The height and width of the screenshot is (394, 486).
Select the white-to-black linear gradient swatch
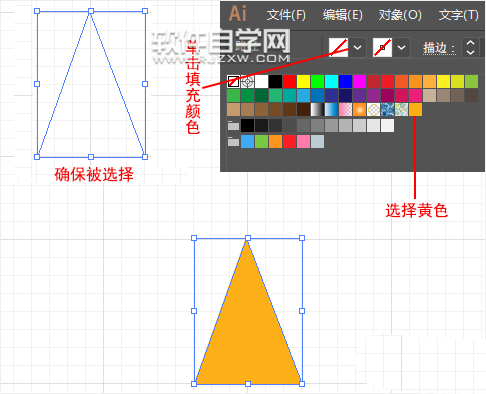coord(317,109)
